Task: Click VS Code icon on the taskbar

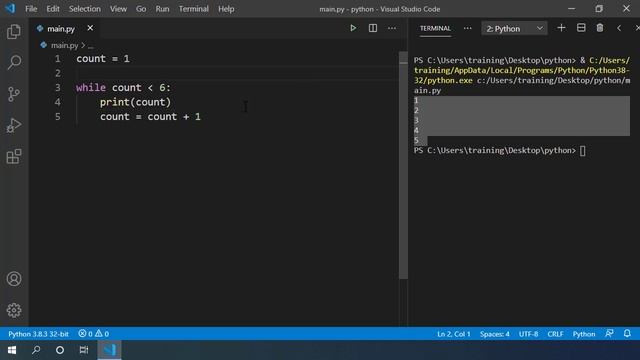Action: click(109, 350)
